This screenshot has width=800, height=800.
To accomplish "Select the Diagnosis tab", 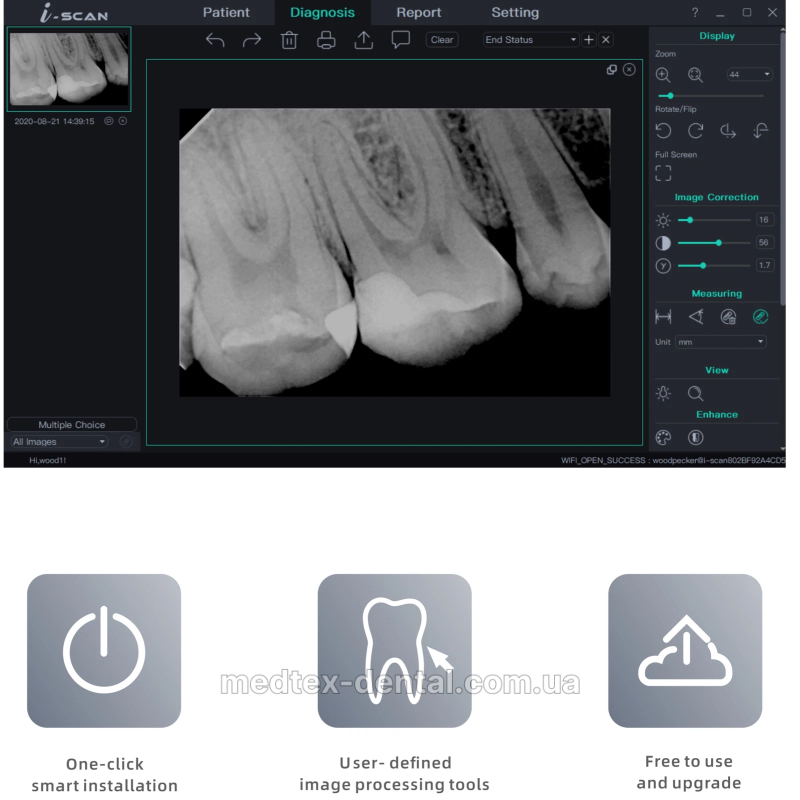I will click(x=322, y=12).
